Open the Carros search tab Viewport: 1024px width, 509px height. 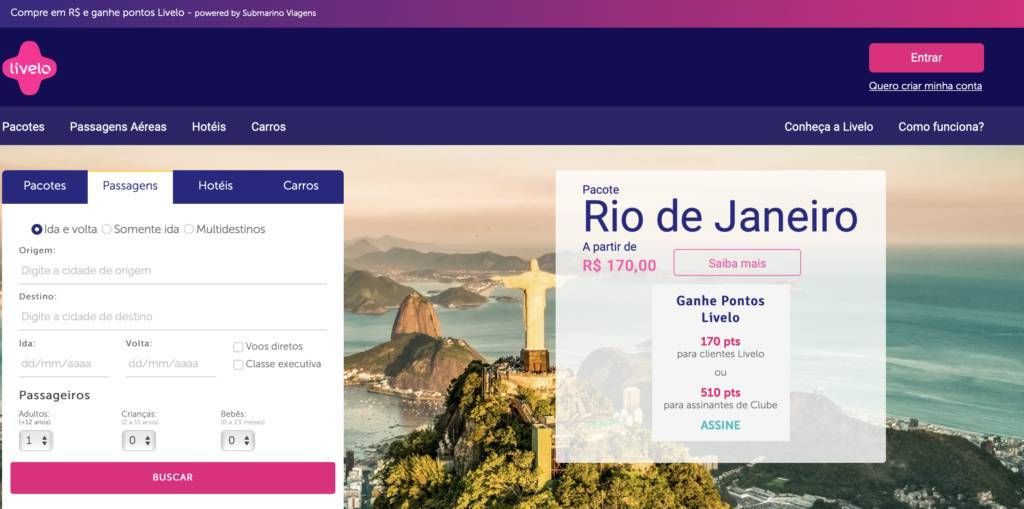pyautogui.click(x=301, y=186)
